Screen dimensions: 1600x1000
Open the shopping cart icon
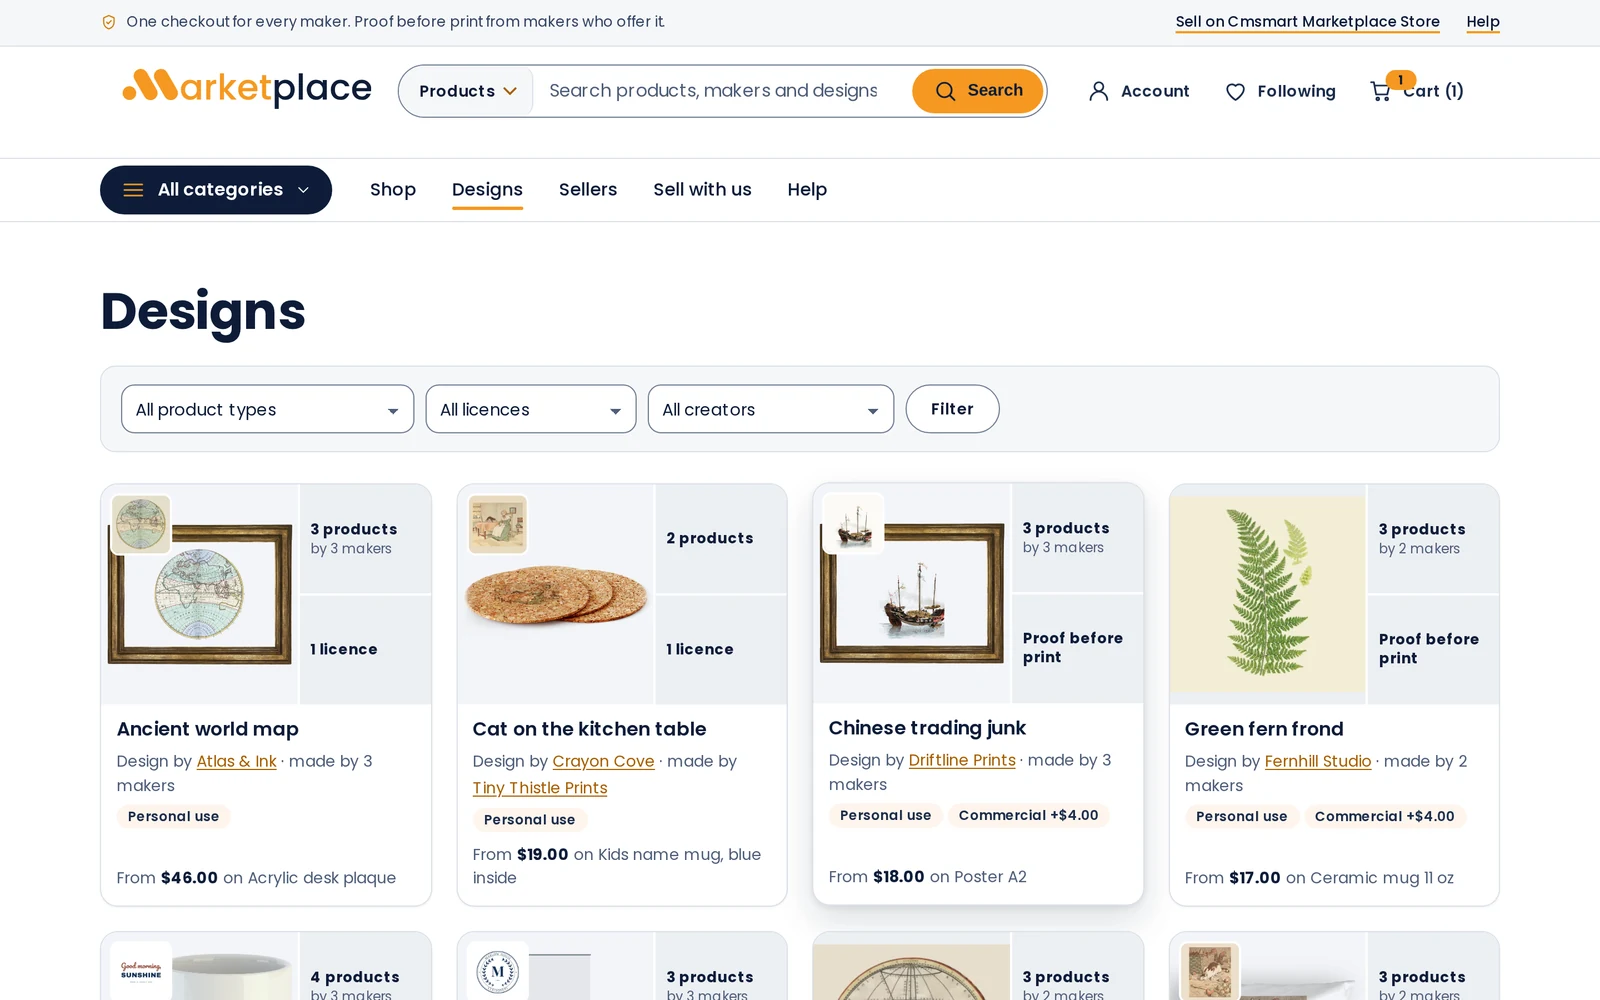point(1381,91)
